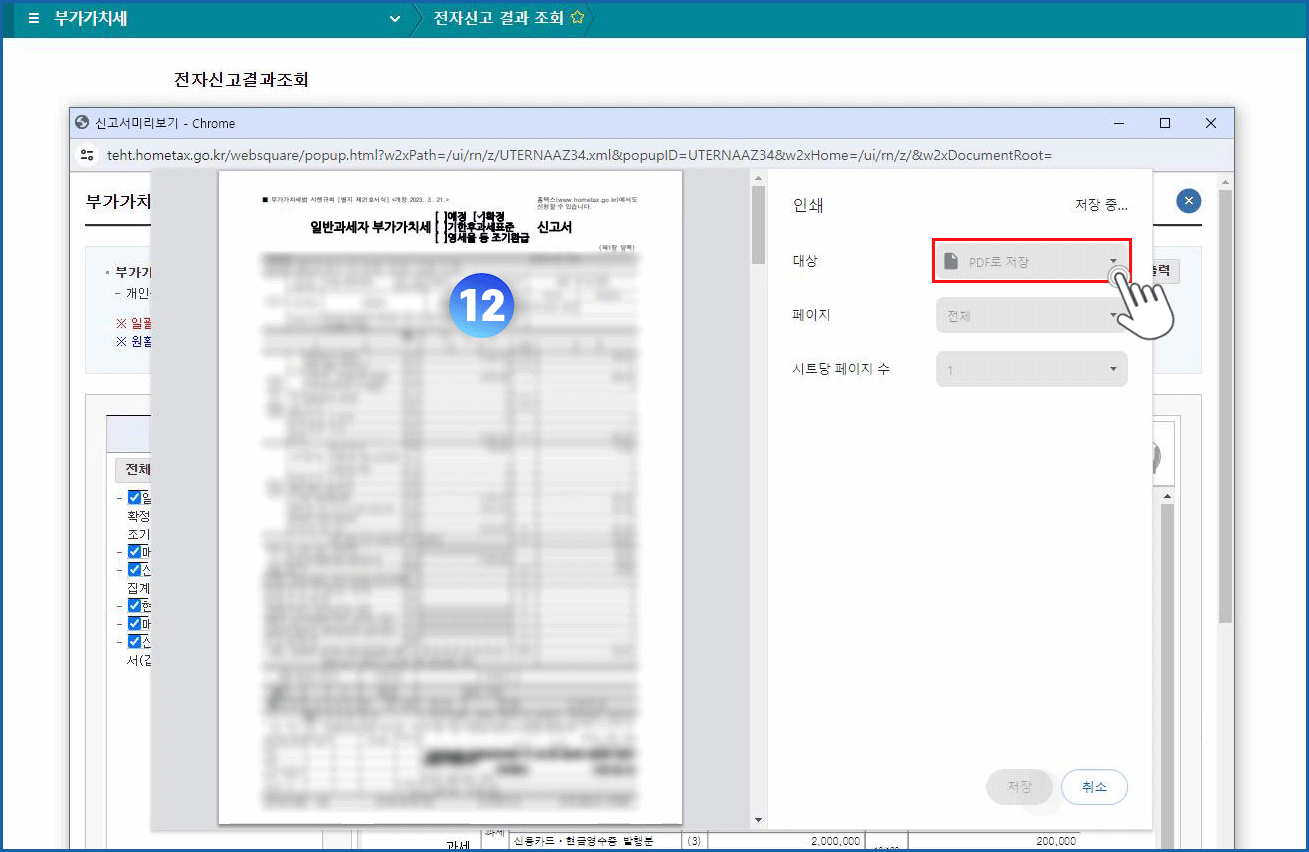Click the up arrow of inner document scrollbar
This screenshot has width=1309, height=852.
1166,497
